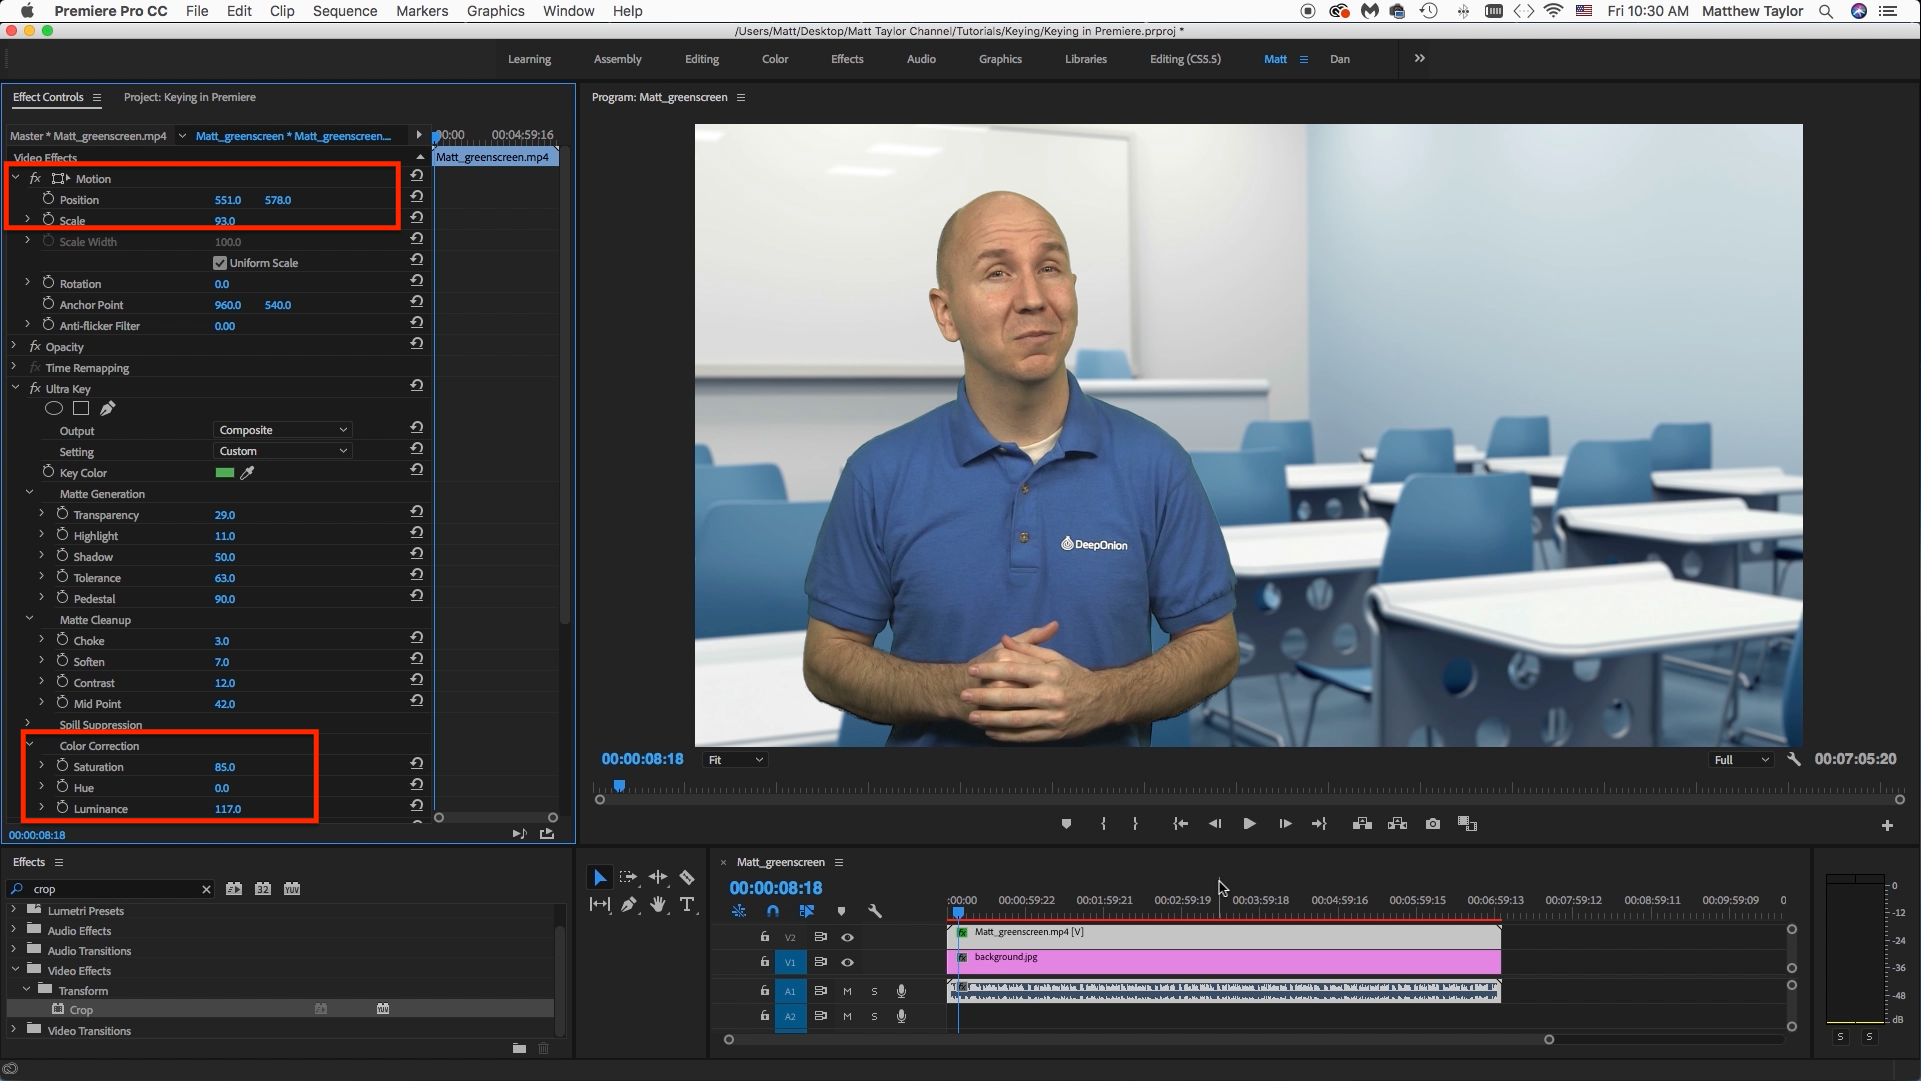This screenshot has height=1081, width=1921.
Task: Open timeline display settings with the wrench icon
Action: point(875,911)
